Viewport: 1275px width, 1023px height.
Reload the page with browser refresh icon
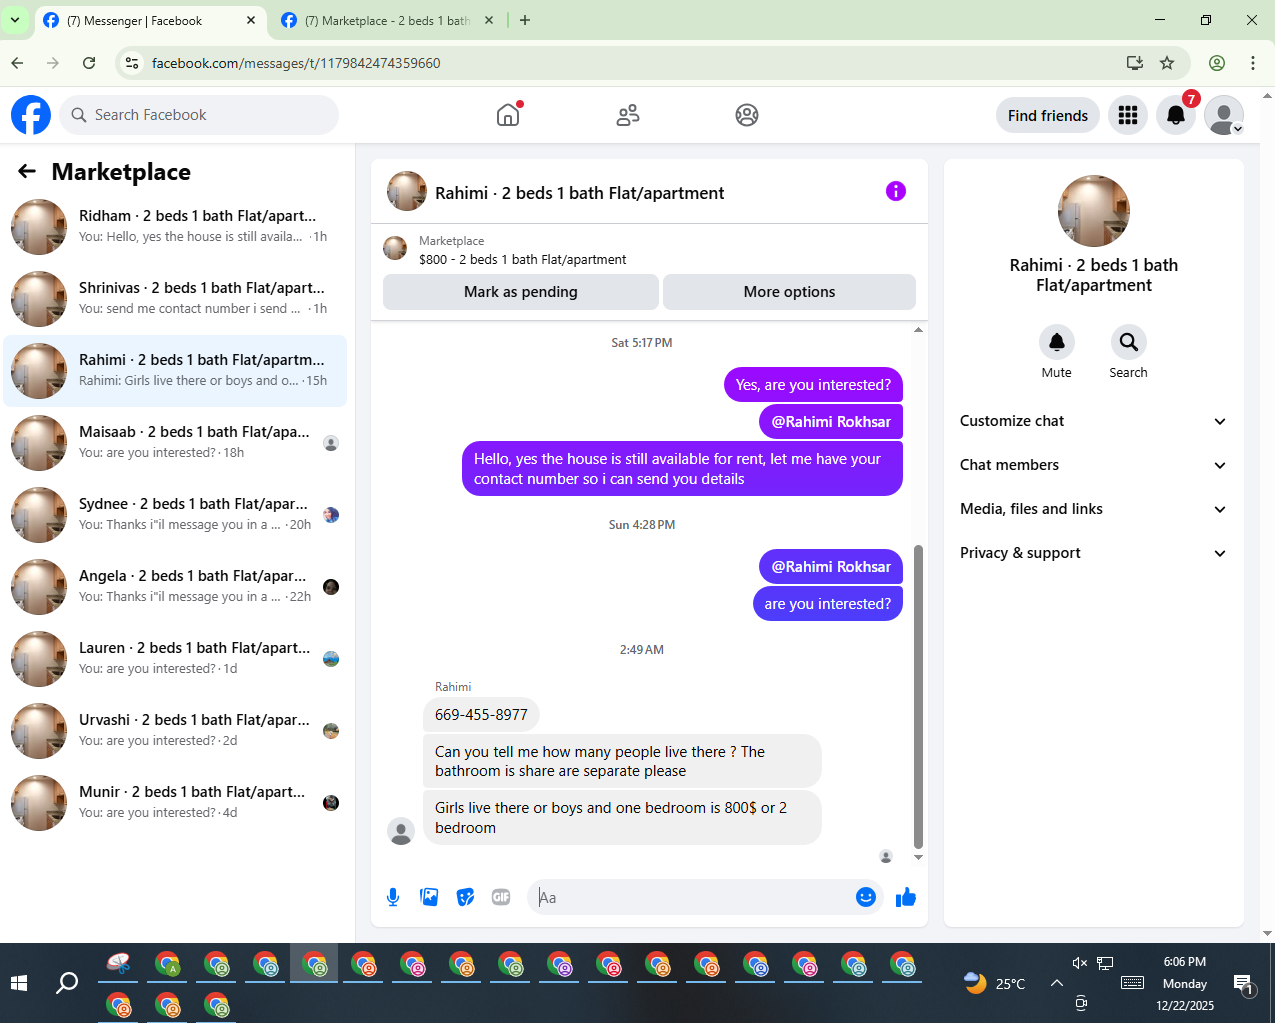coord(89,63)
